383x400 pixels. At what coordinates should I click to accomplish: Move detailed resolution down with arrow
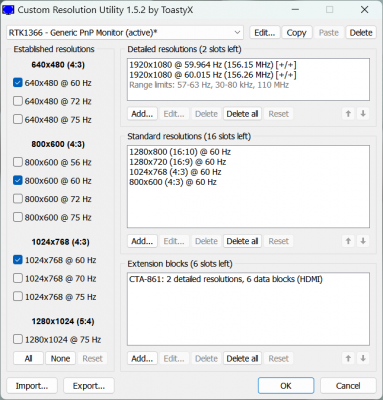point(363,114)
